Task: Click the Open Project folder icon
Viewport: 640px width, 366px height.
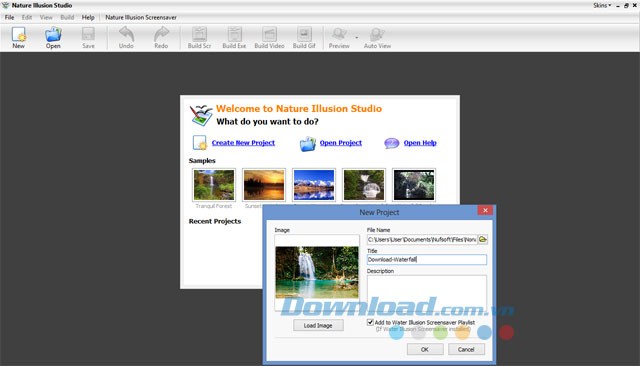Action: (x=308, y=143)
